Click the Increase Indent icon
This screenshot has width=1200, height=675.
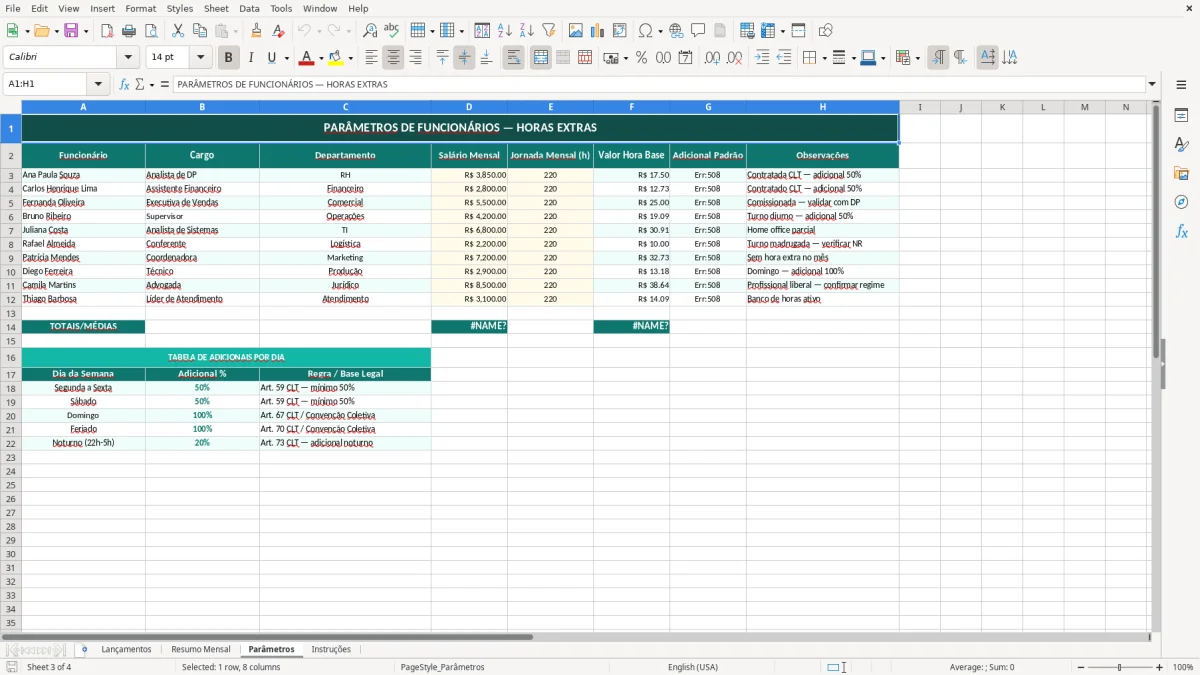point(762,58)
